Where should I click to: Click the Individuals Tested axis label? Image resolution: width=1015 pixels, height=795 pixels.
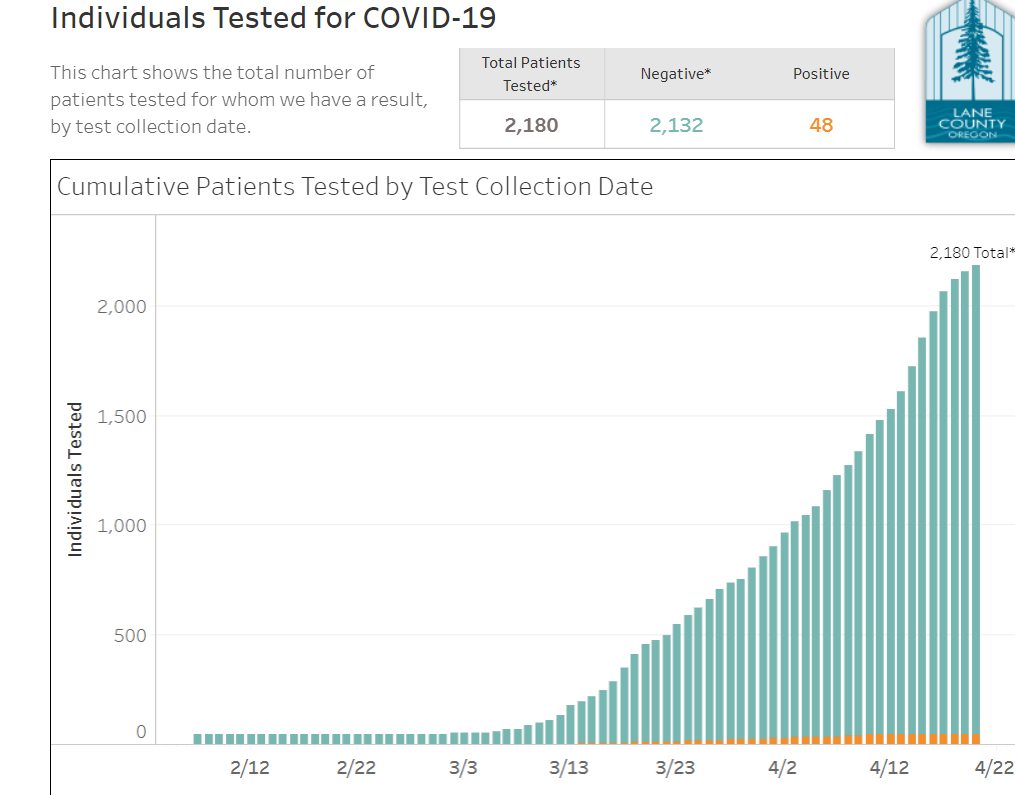point(75,479)
